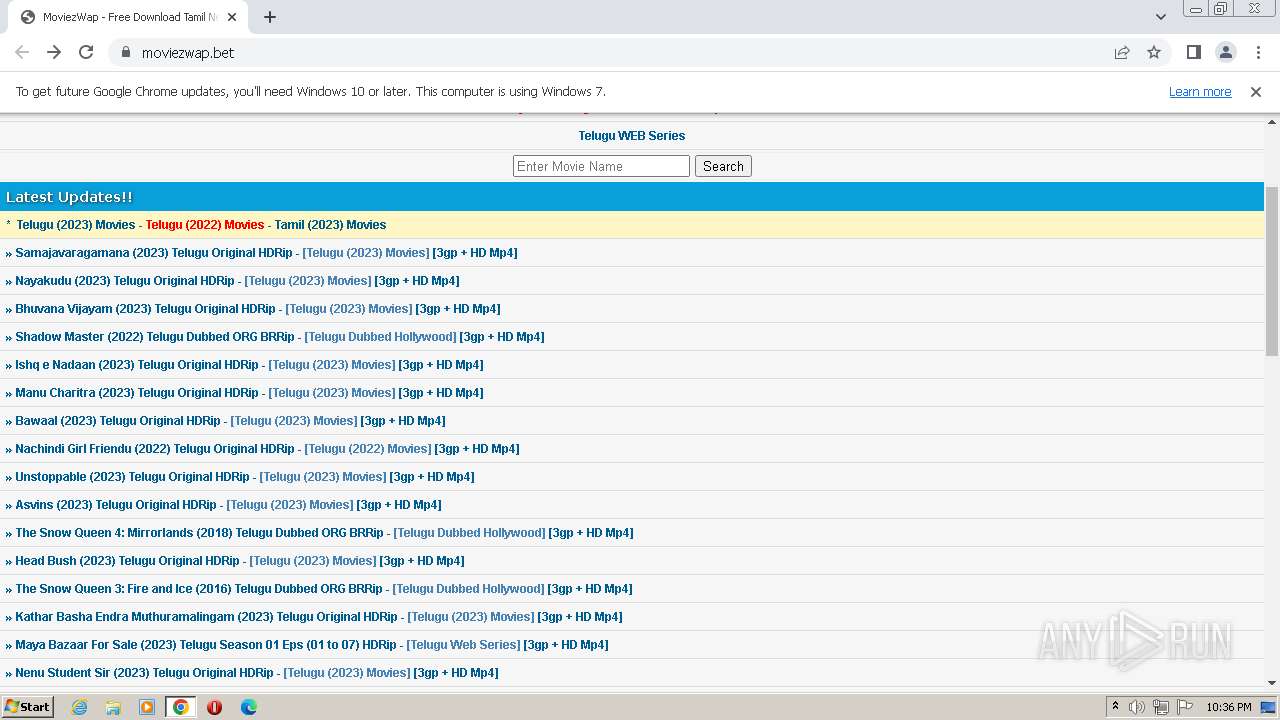Screen dimensions: 1280x720
Task: Open Maya Bazaar For Sale (2023) Season 01 link
Action: 206,645
